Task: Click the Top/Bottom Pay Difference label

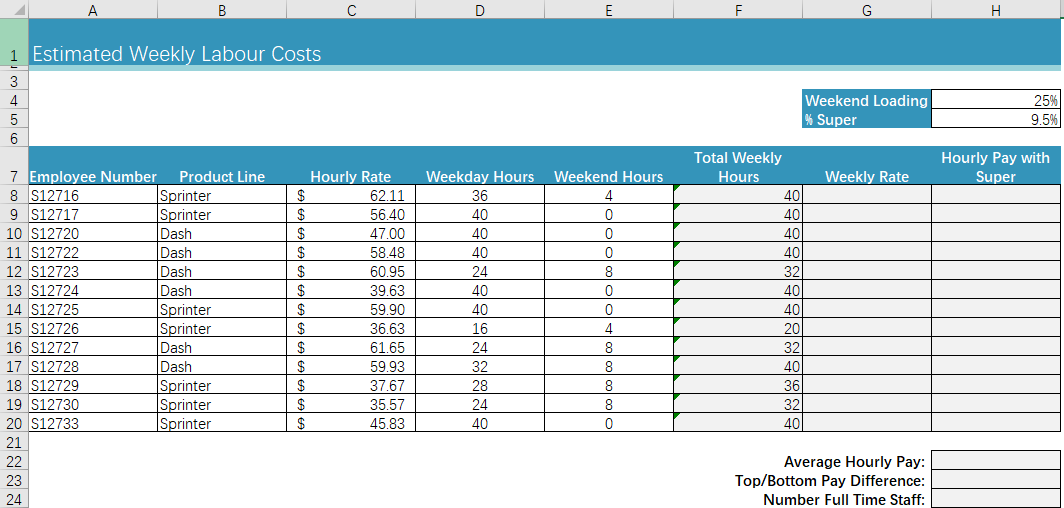Action: click(x=830, y=481)
